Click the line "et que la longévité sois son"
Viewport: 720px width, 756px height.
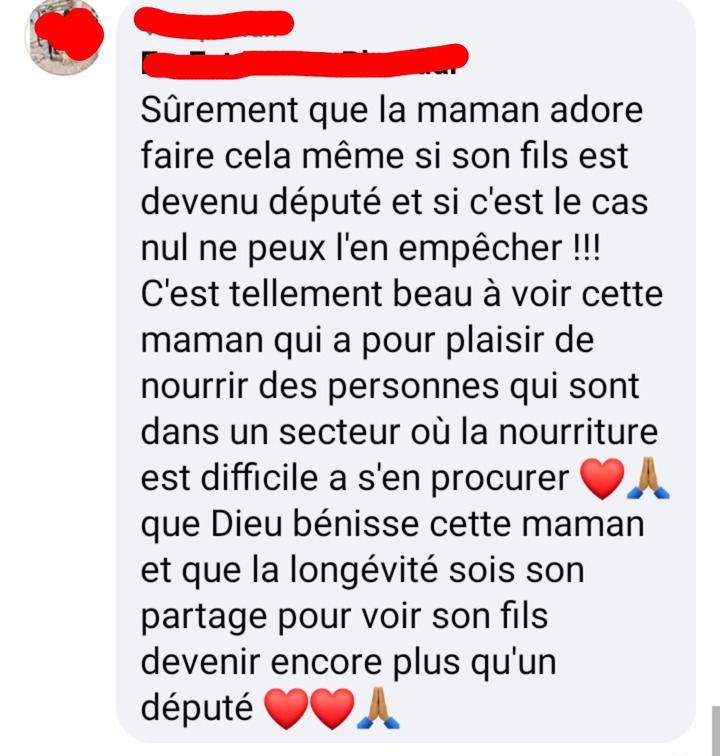click(363, 570)
